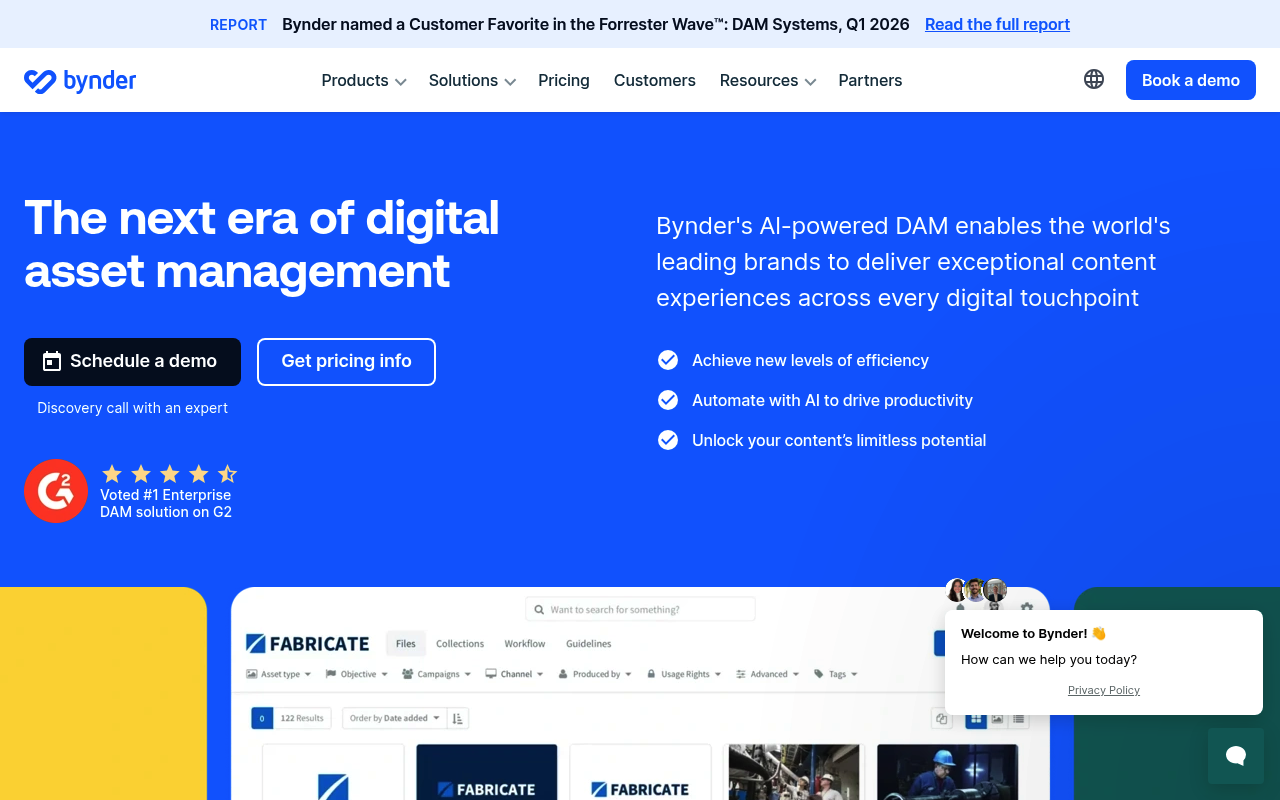The image size is (1280, 800).
Task: Open the Order by Date added dropdown
Action: [x=394, y=718]
